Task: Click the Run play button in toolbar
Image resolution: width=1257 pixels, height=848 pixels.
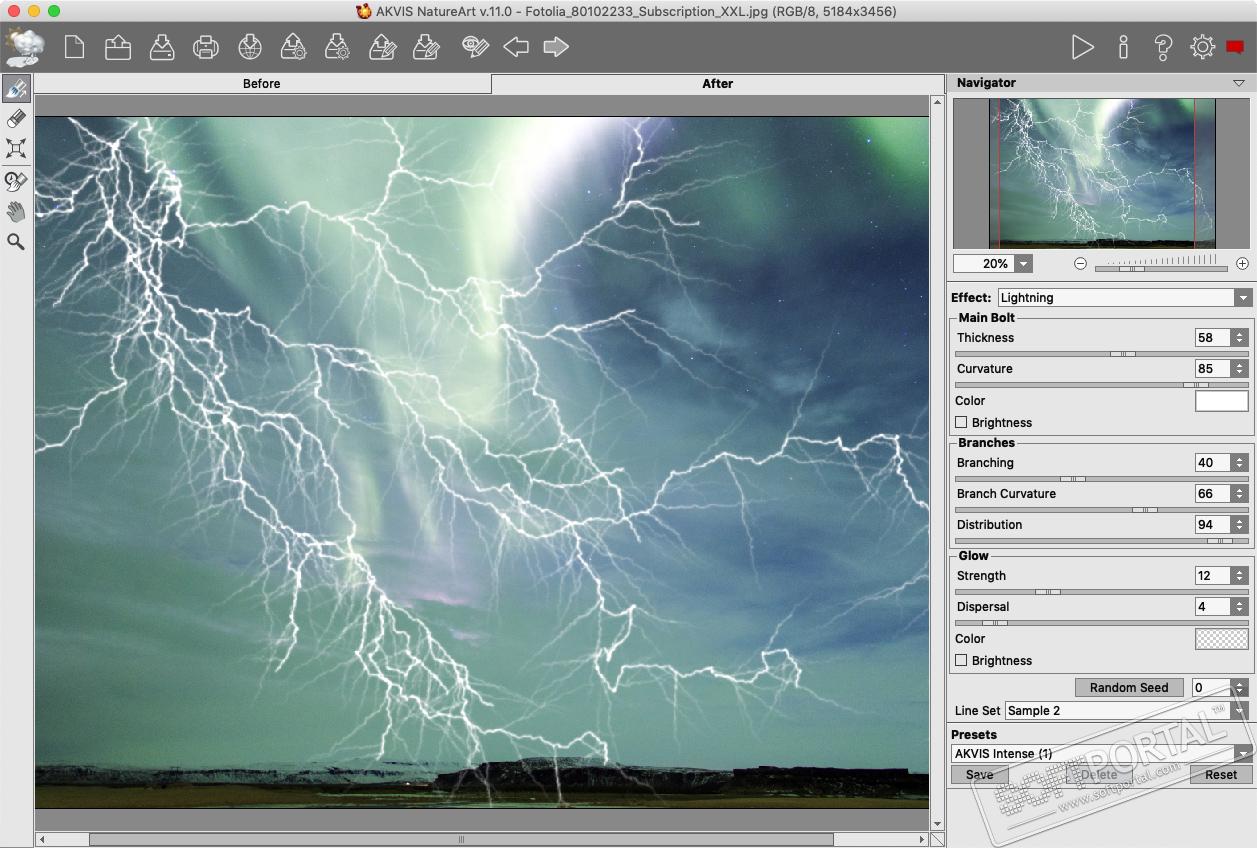Action: click(x=1082, y=47)
